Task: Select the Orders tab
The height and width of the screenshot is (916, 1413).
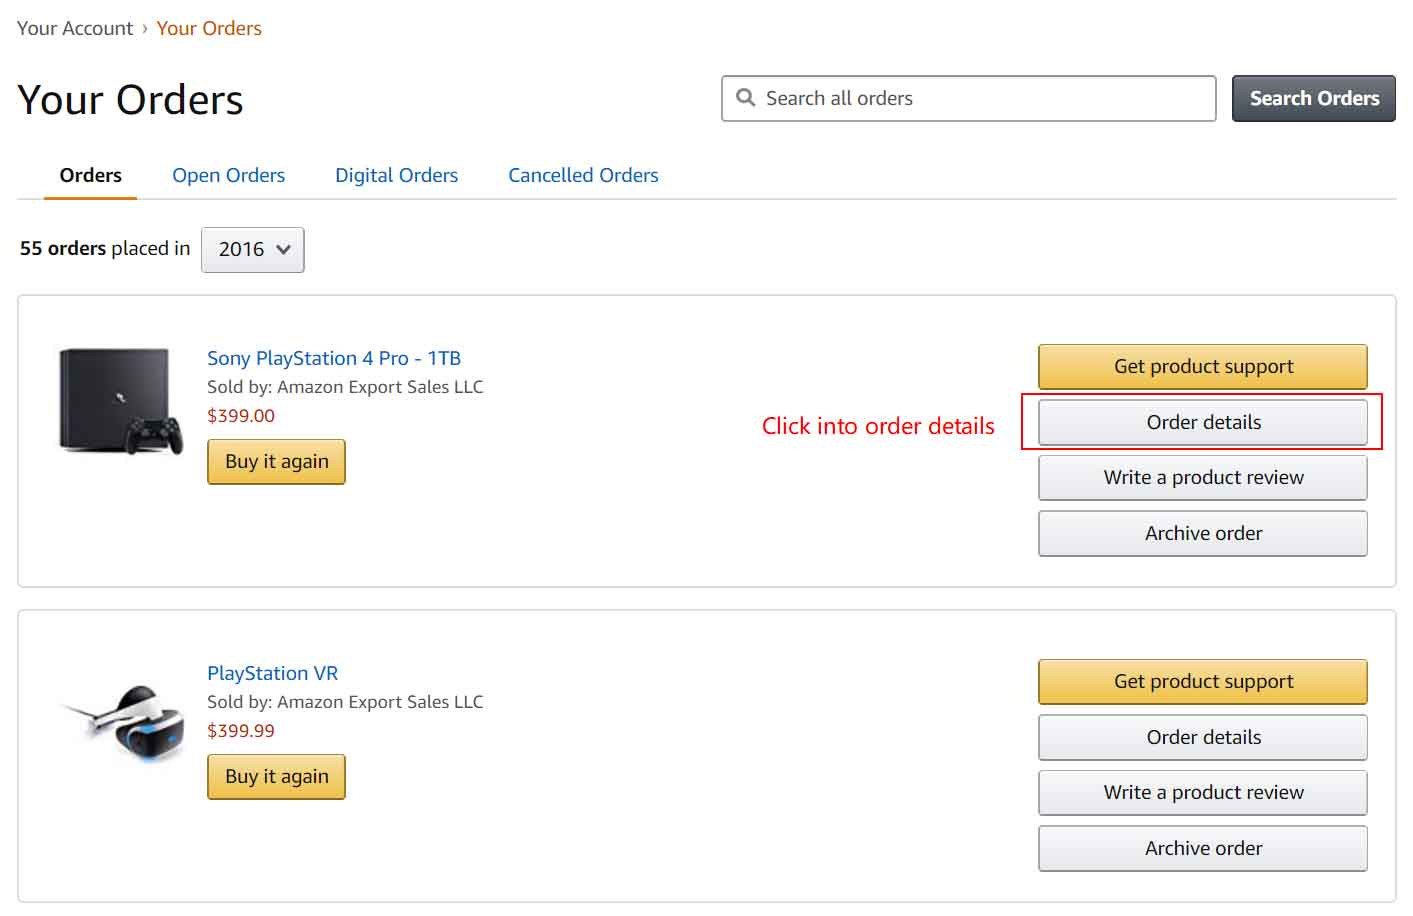Action: (x=91, y=175)
